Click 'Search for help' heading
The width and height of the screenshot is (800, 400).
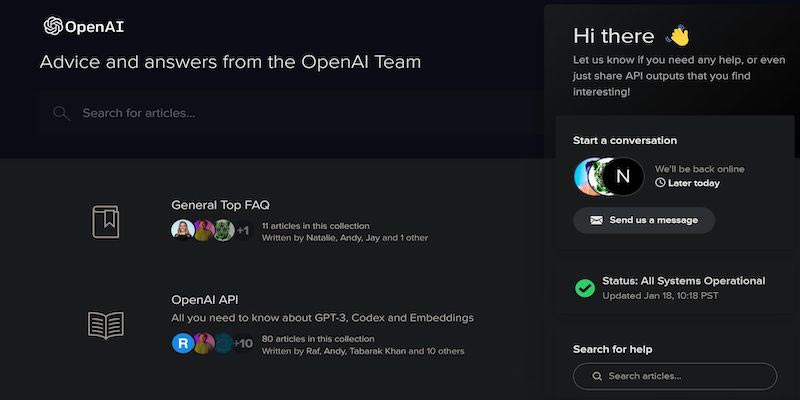612,349
